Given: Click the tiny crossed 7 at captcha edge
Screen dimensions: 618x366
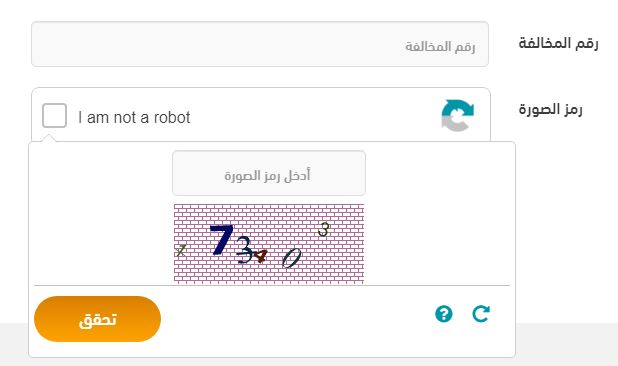Looking at the screenshot, I should pos(181,251).
